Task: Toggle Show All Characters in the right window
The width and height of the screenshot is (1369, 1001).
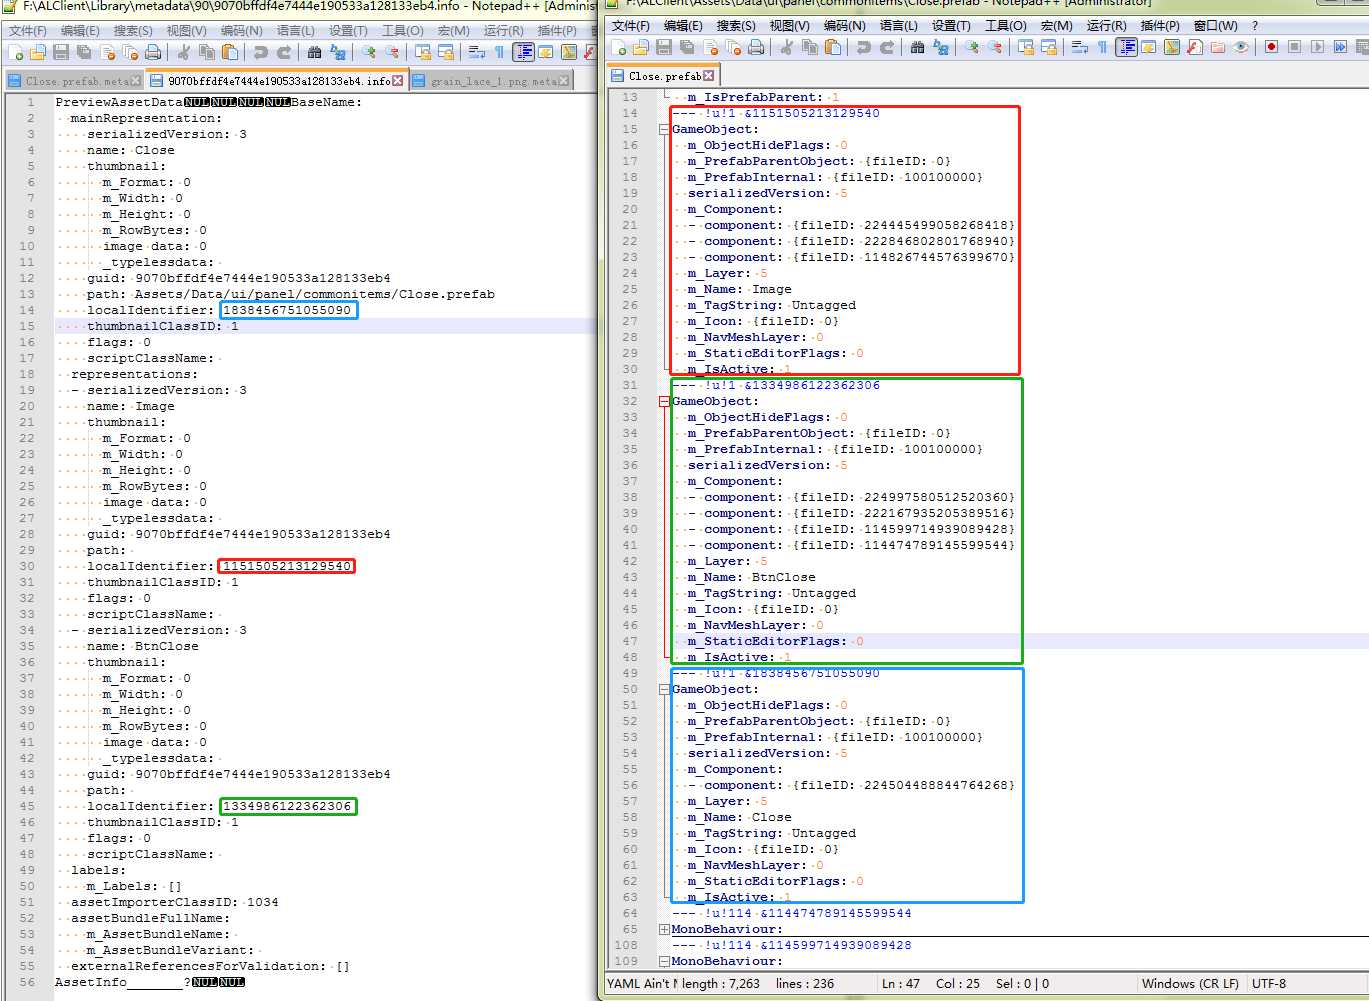Action: click(1102, 47)
